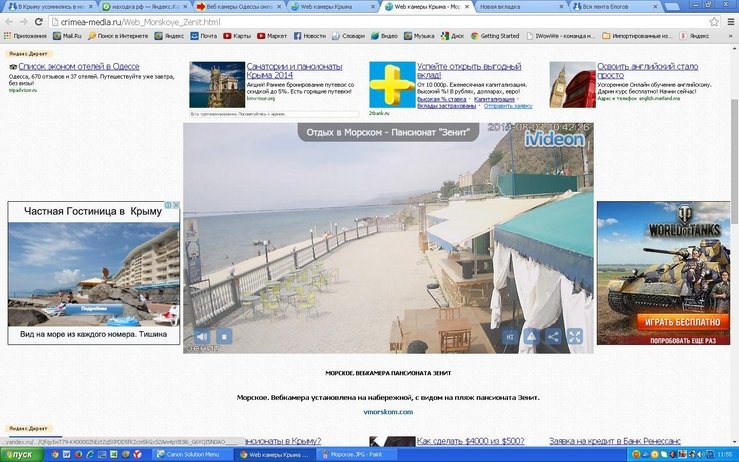Open Диск bookmark
The height and width of the screenshot is (462, 739).
452,36
